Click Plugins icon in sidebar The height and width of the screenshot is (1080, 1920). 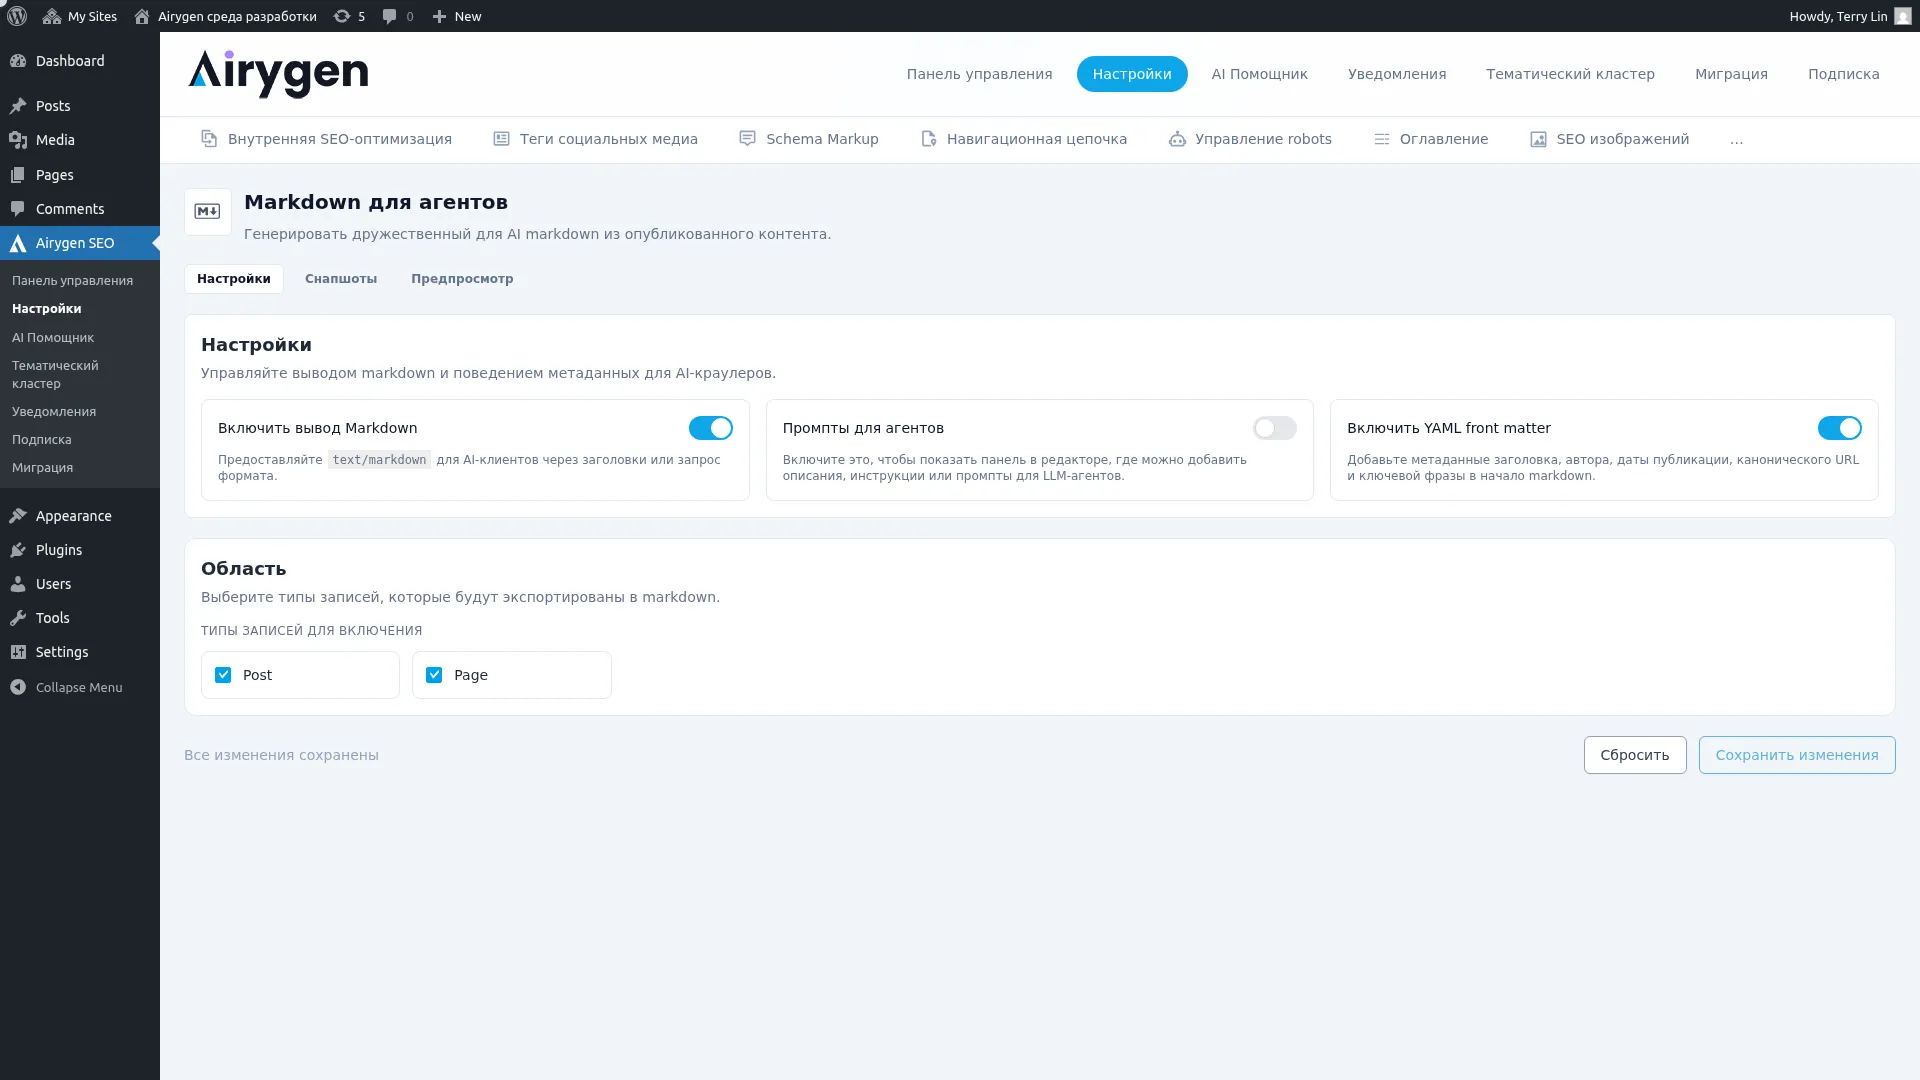click(18, 550)
